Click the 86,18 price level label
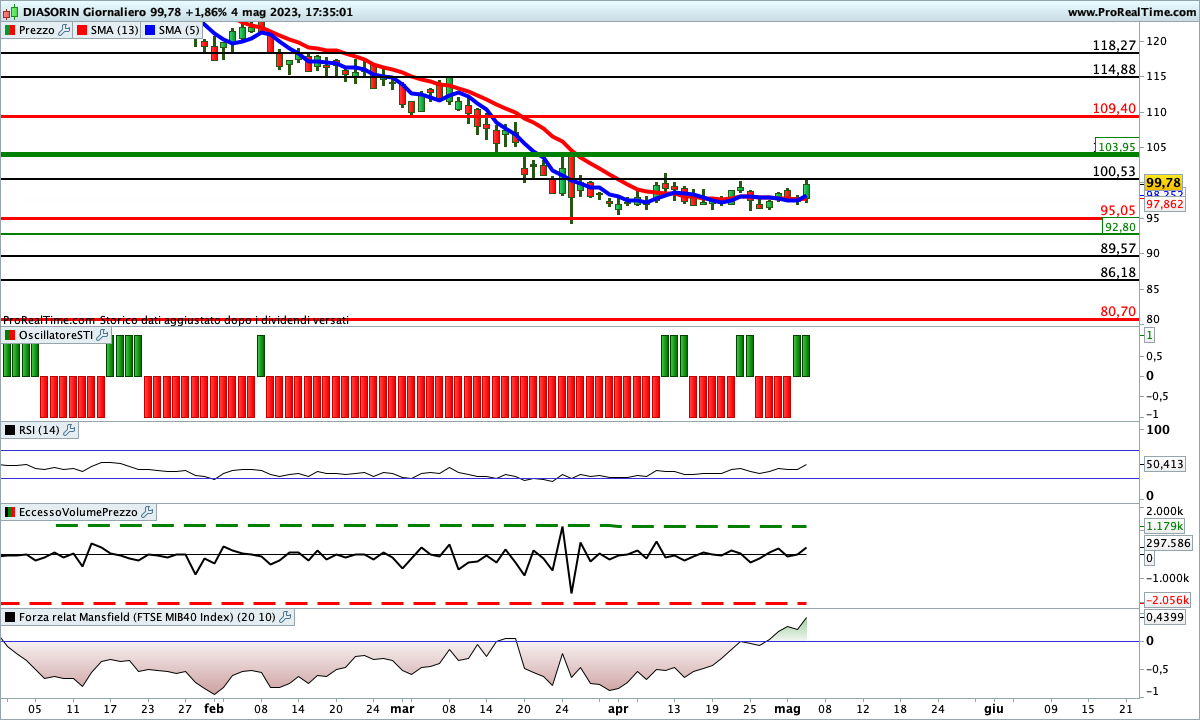The image size is (1200, 720). click(1118, 272)
